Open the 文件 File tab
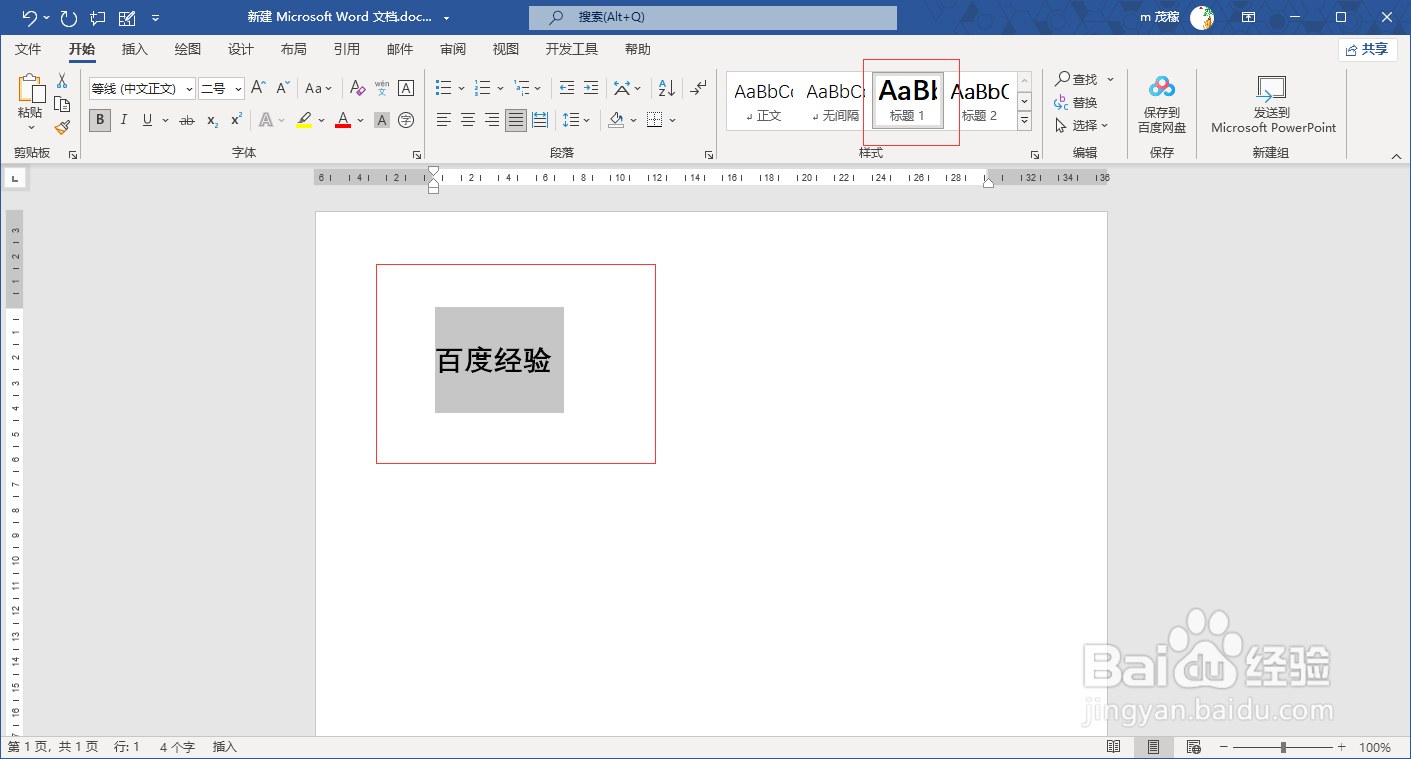This screenshot has height=759, width=1411. [x=28, y=49]
